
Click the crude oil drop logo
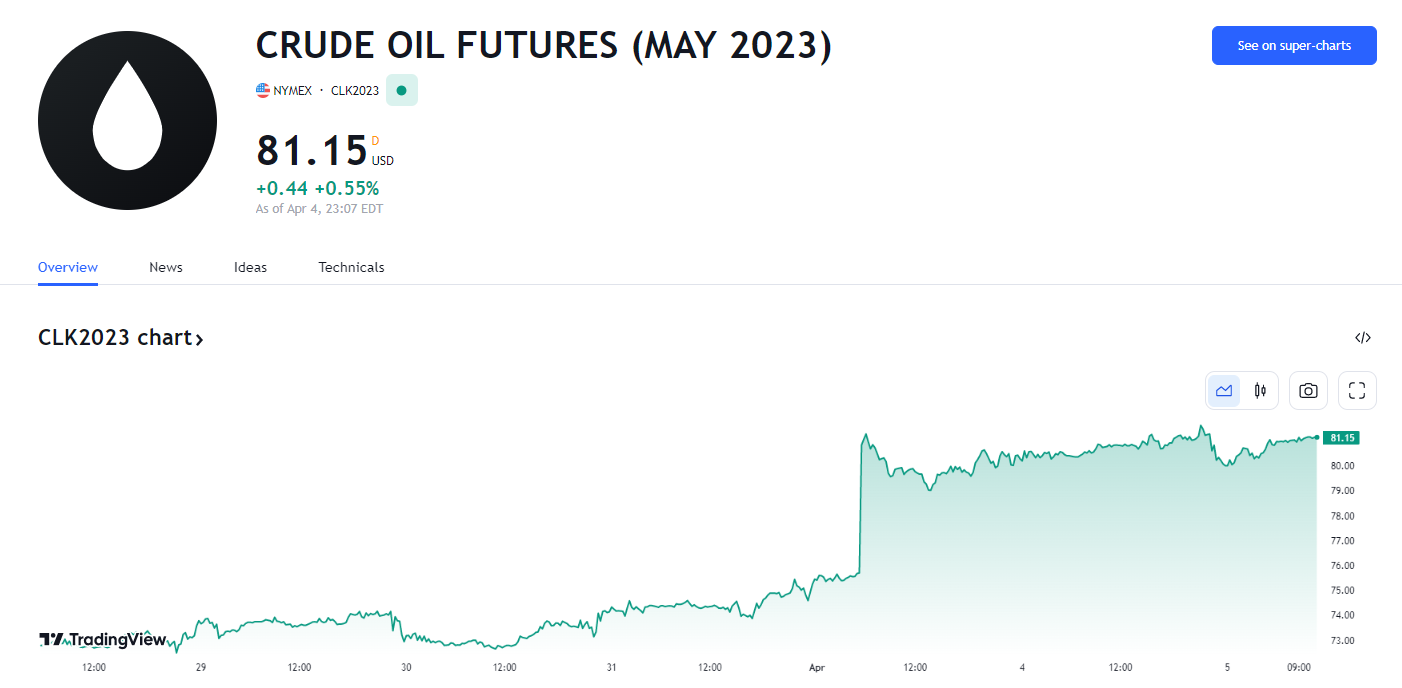[128, 120]
